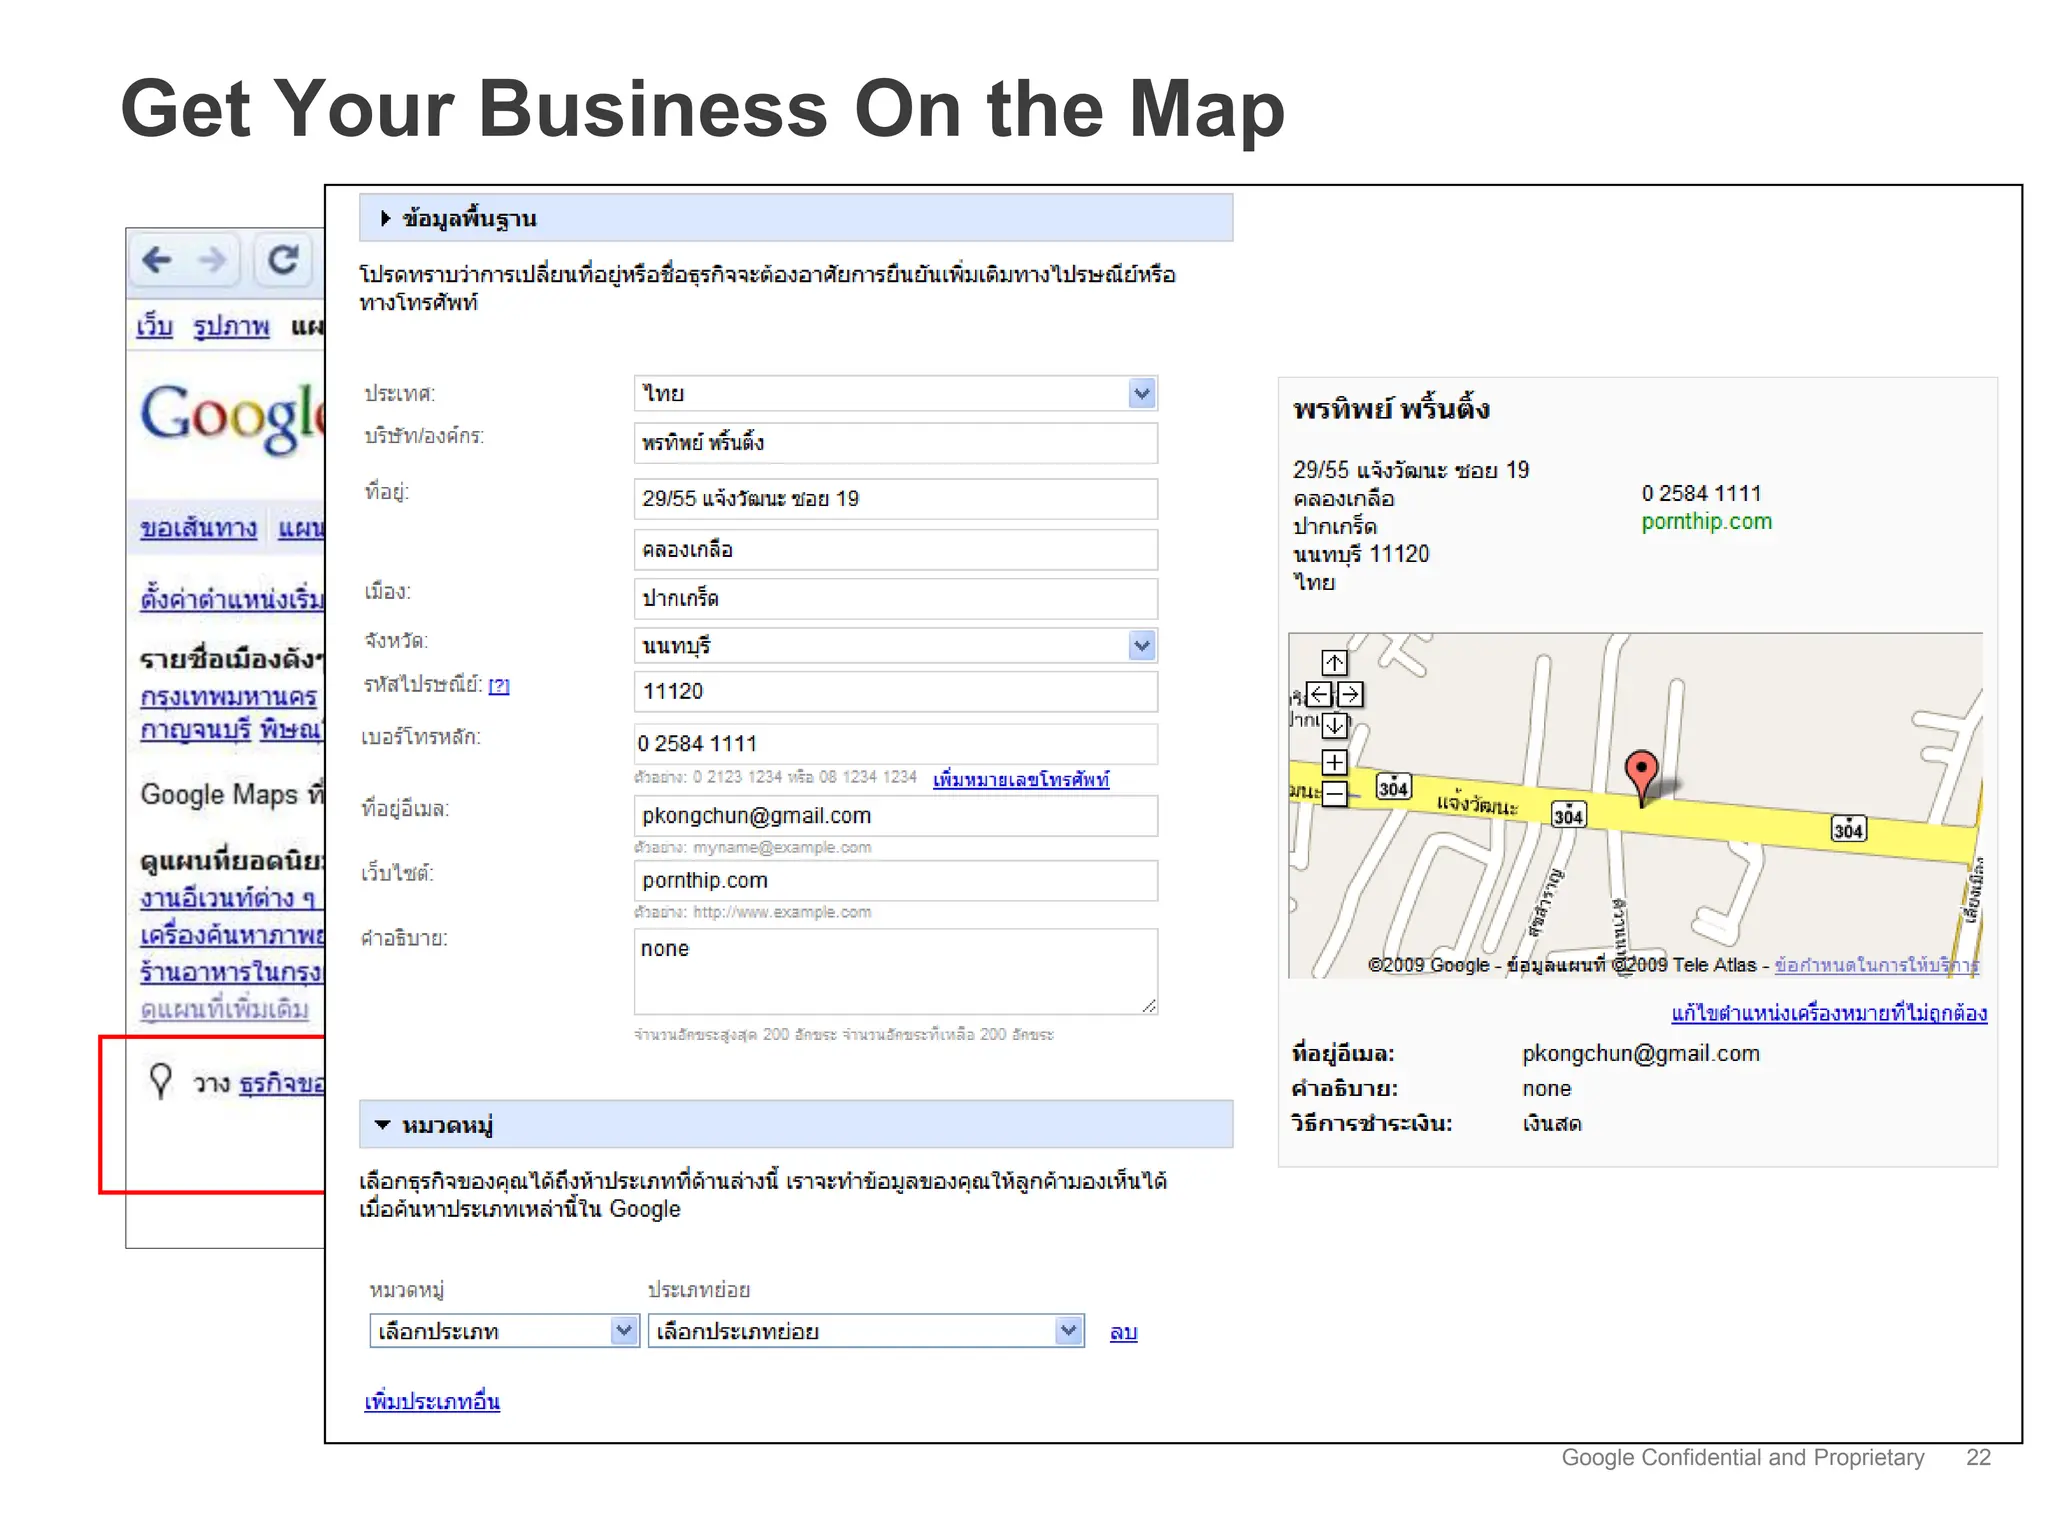Click the วาง ธุรกิจ put business link
This screenshot has width=2048, height=1536.
[x=282, y=1084]
